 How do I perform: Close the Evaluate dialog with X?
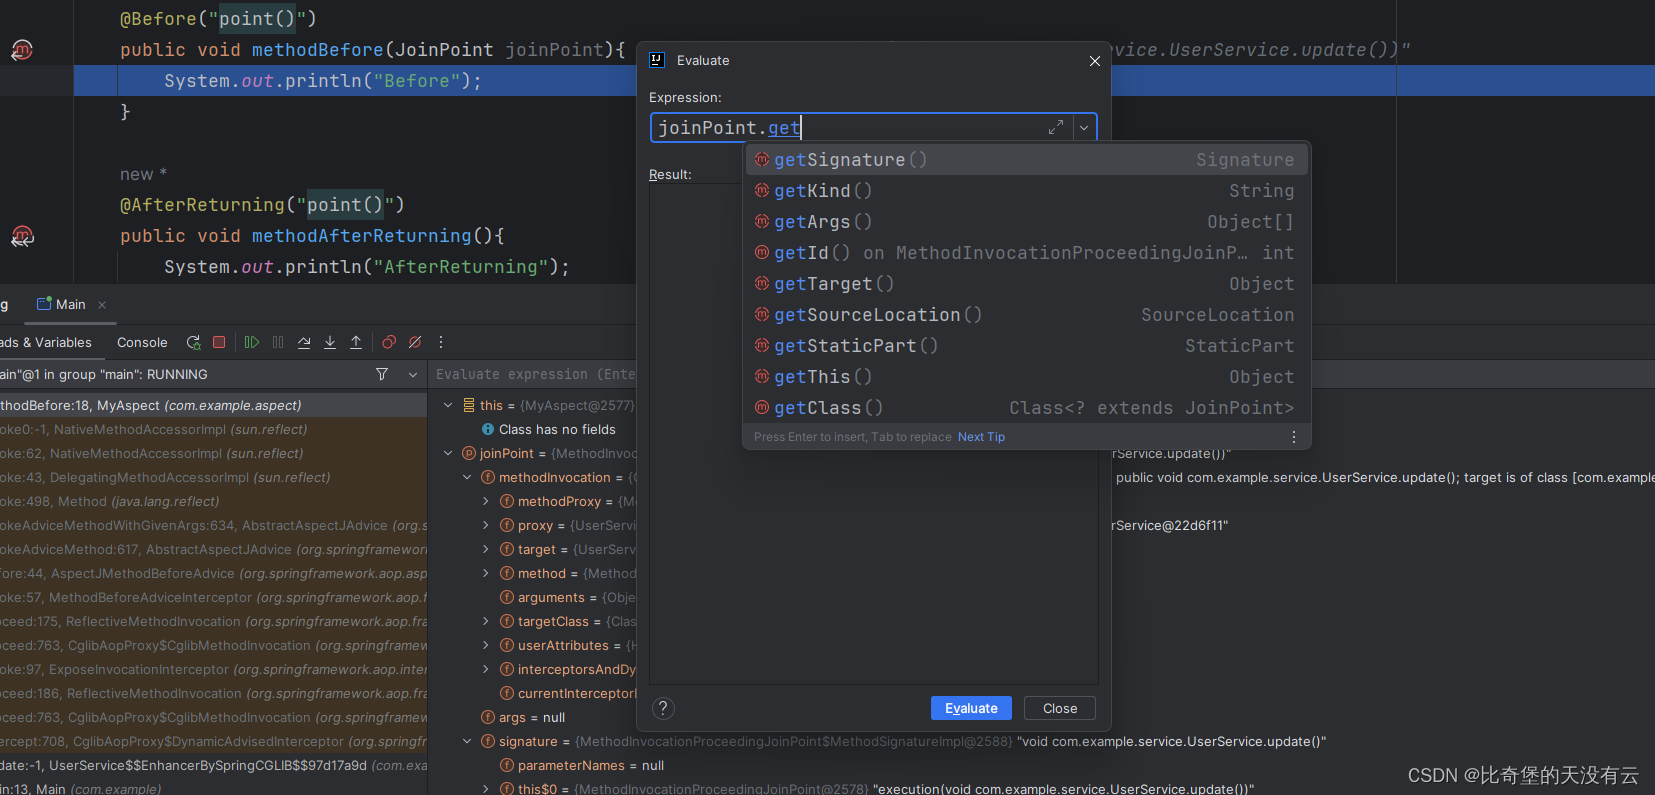click(1095, 61)
